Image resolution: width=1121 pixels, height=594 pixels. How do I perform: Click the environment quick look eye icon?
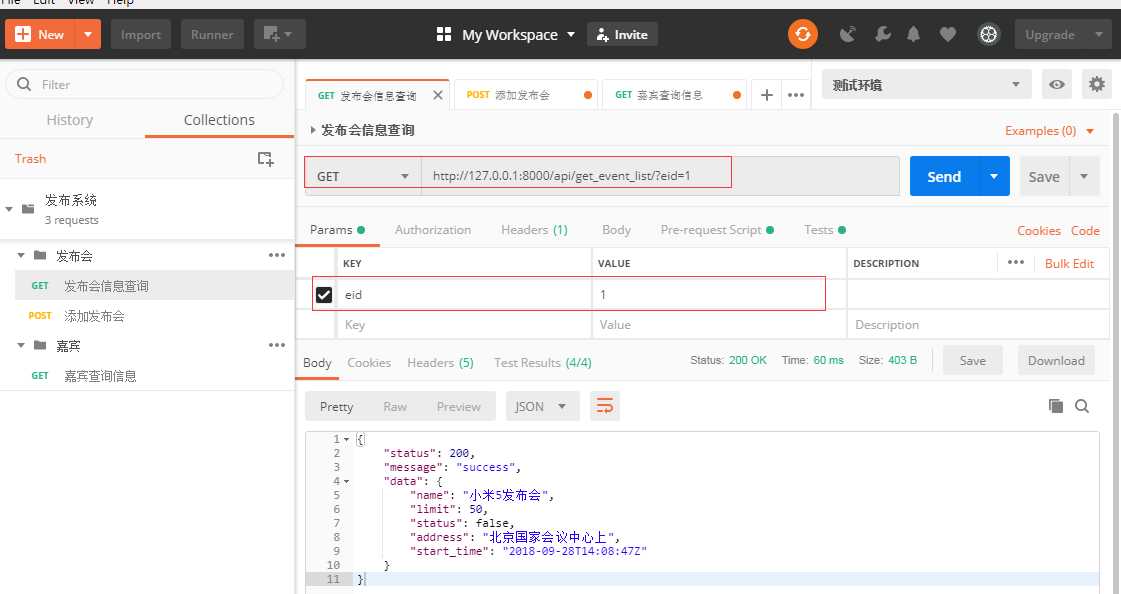point(1057,84)
